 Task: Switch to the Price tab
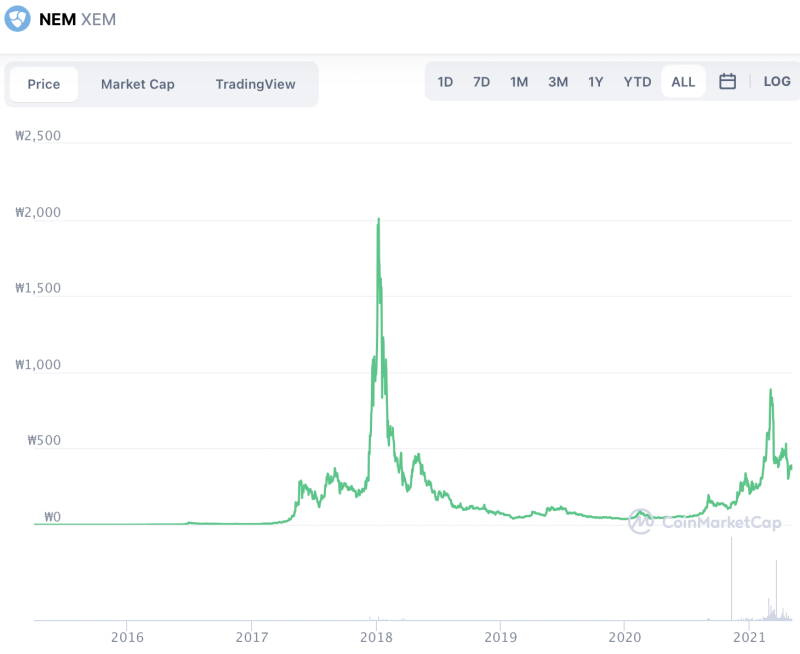44,84
